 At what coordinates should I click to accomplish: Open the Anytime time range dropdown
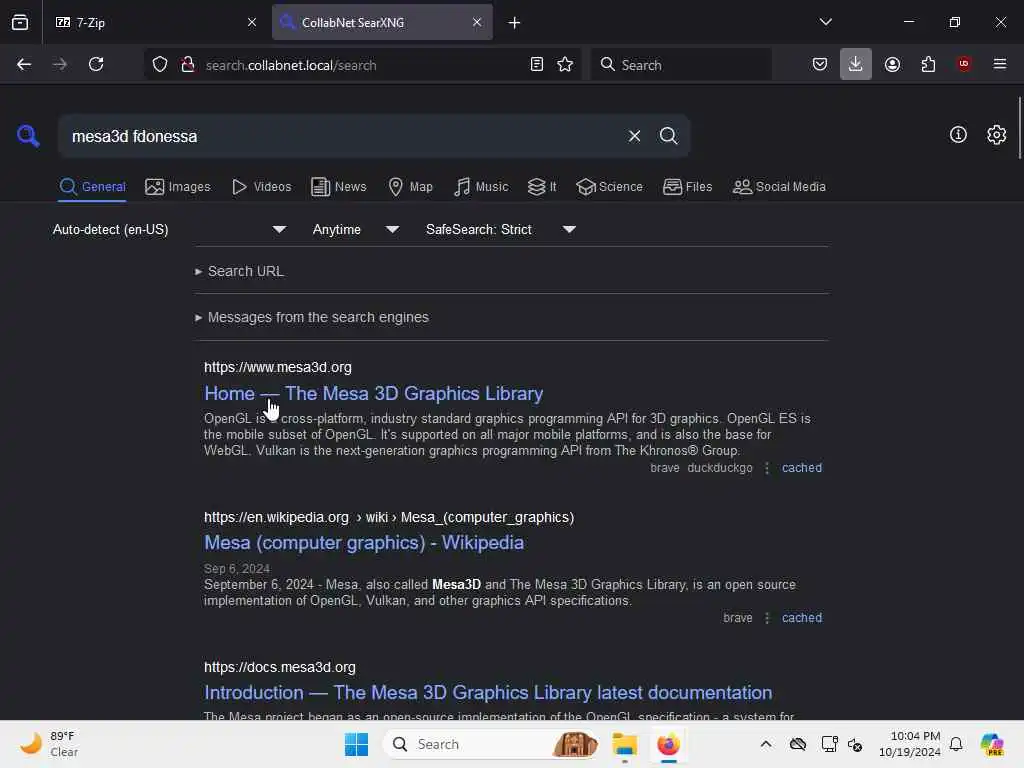pyautogui.click(x=356, y=229)
